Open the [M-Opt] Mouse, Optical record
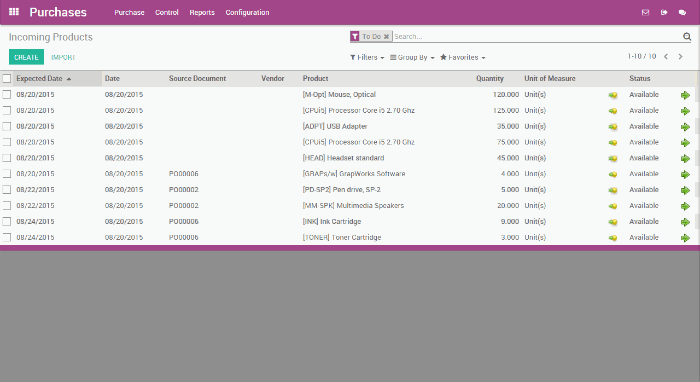The height and width of the screenshot is (382, 700). 339,95
